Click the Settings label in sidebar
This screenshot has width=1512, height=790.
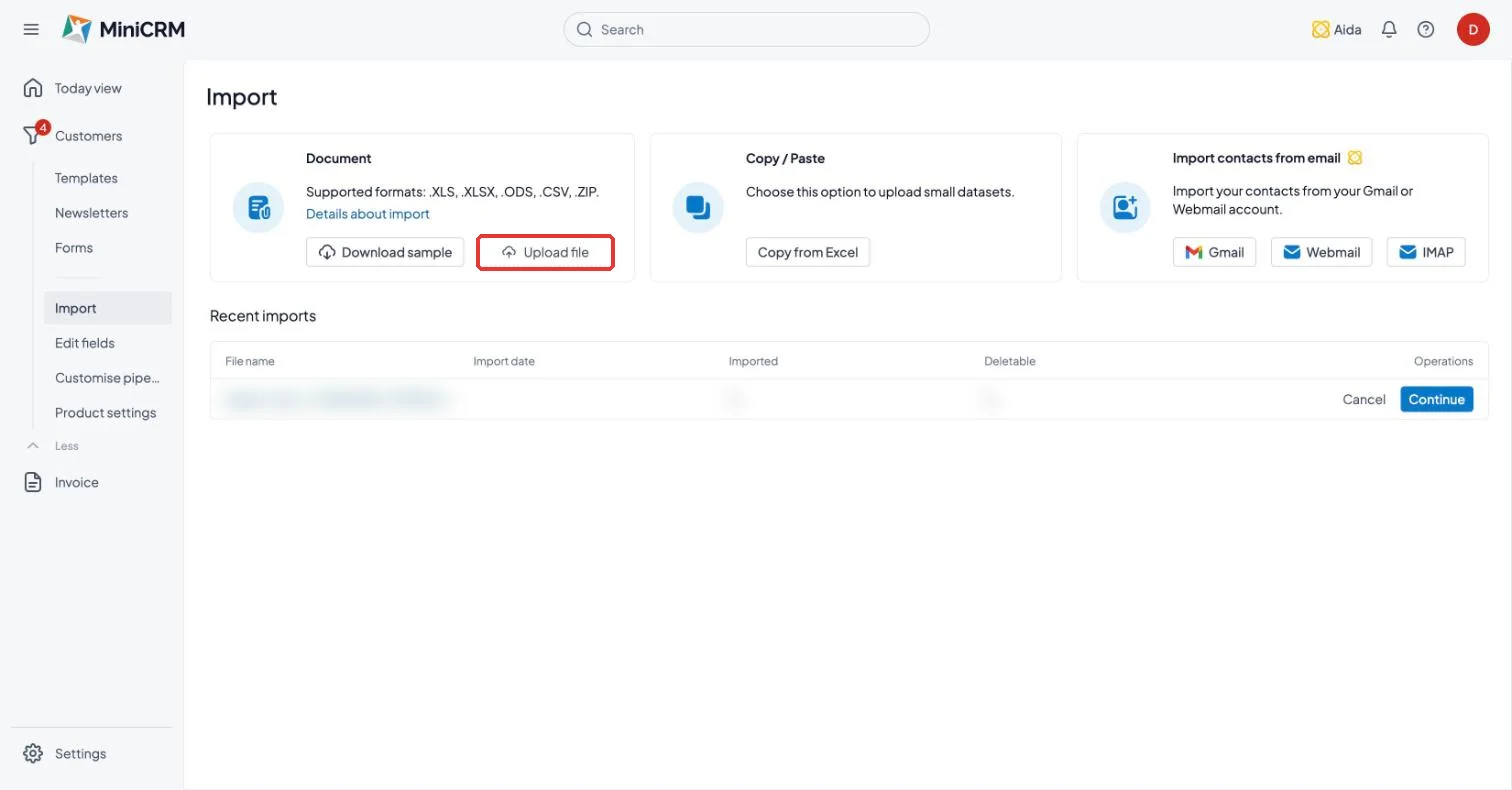click(80, 754)
